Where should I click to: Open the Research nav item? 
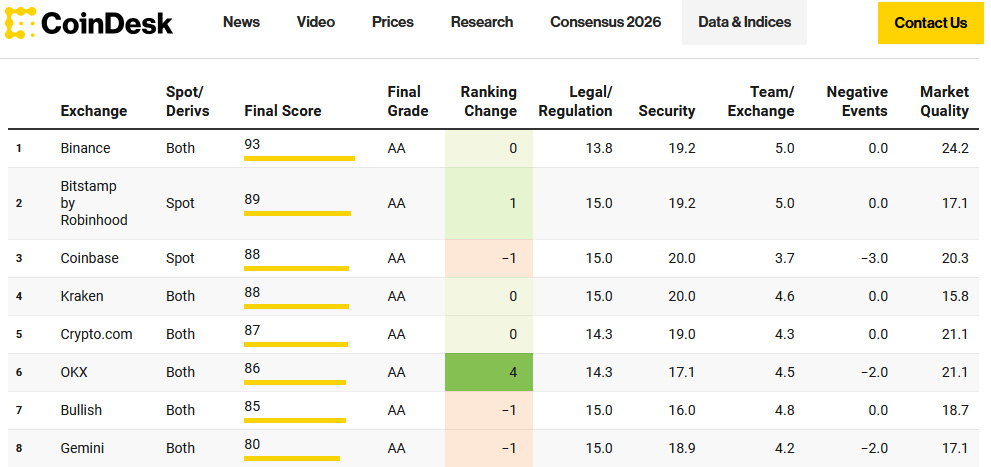pos(481,22)
